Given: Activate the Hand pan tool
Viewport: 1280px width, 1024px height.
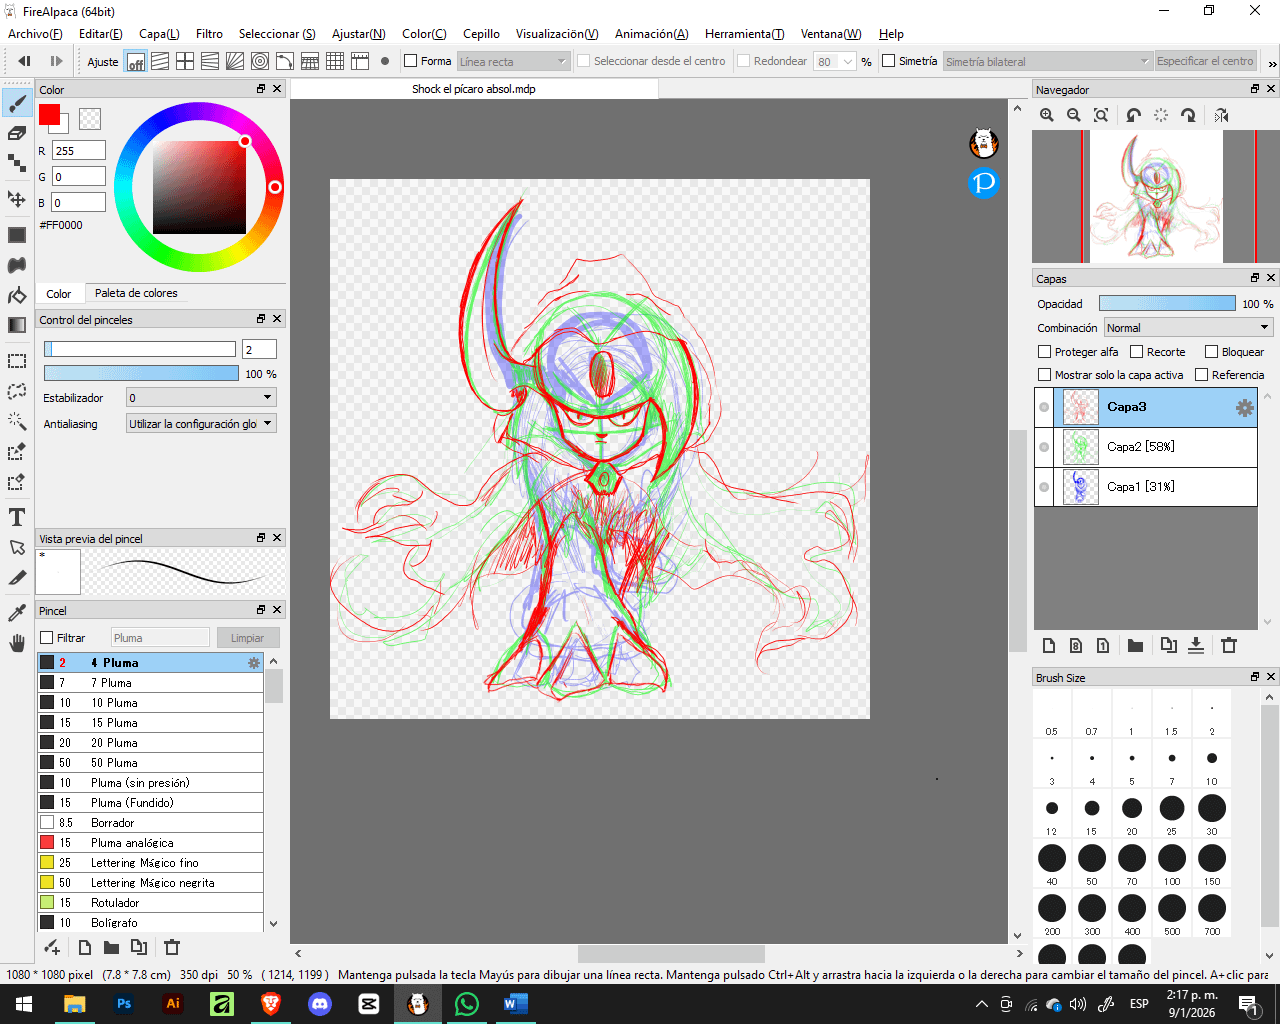Looking at the screenshot, I should [17, 643].
